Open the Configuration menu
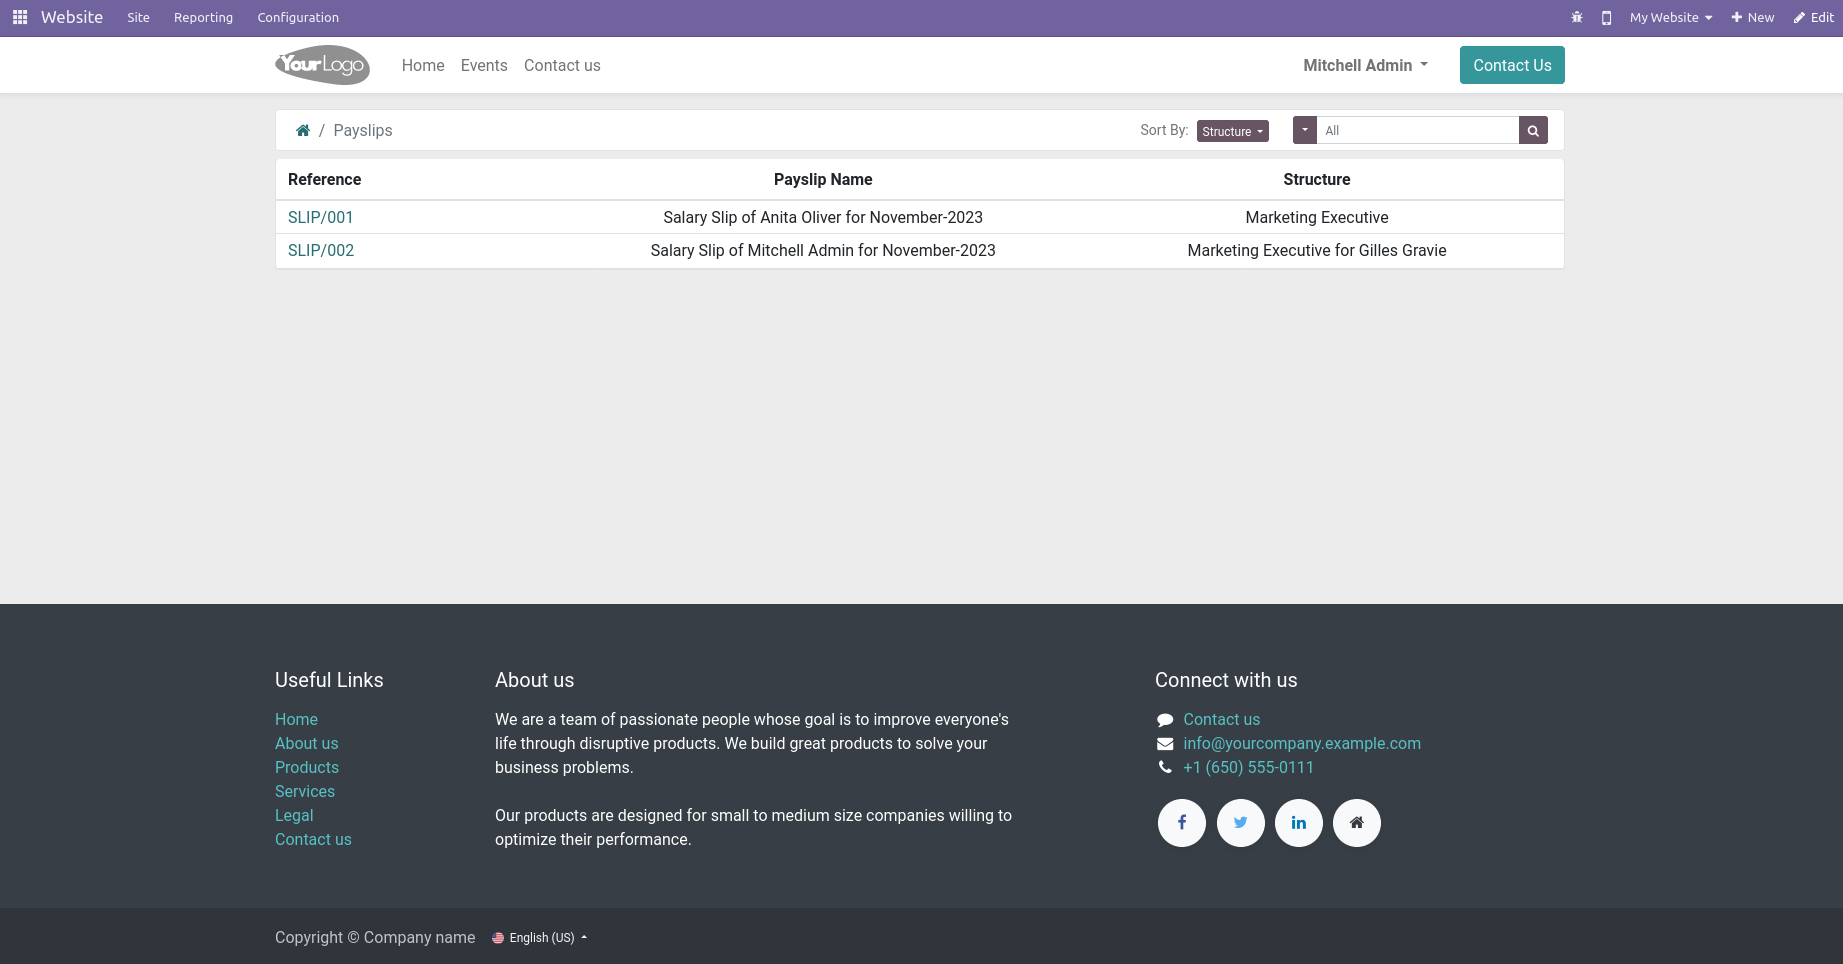1843x964 pixels. 298,17
